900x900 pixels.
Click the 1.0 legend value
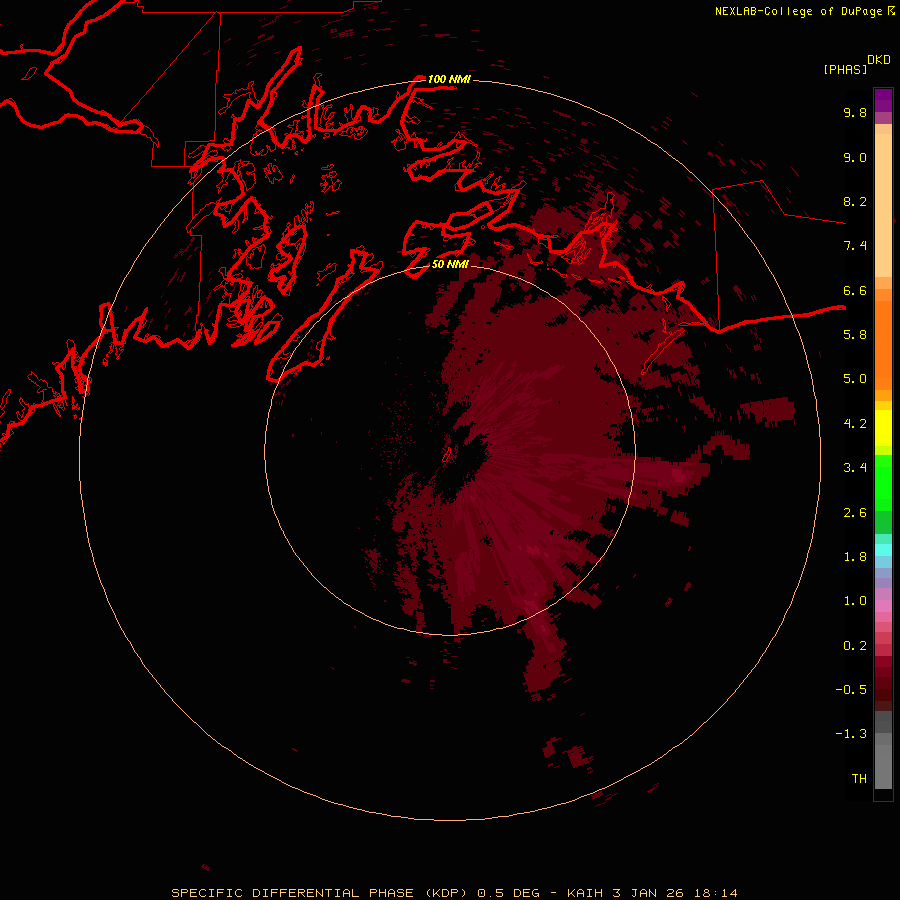(855, 601)
